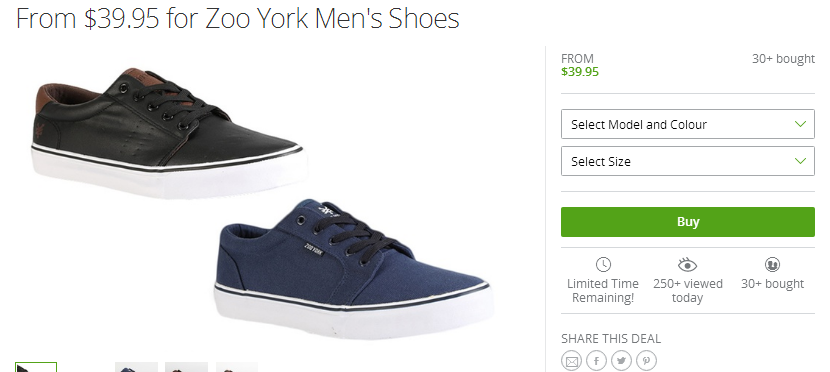Click the green chevron on Model and Colour
The width and height of the screenshot is (830, 372).
800,124
